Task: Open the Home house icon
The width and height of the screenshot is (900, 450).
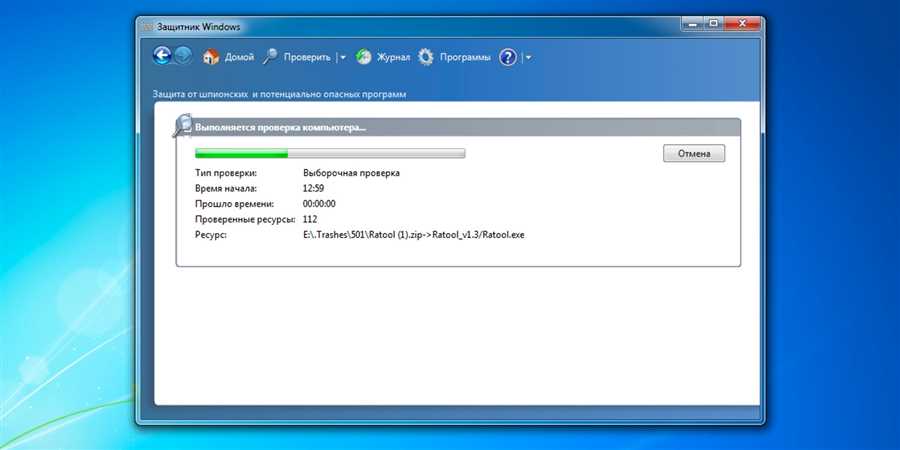Action: [x=211, y=57]
